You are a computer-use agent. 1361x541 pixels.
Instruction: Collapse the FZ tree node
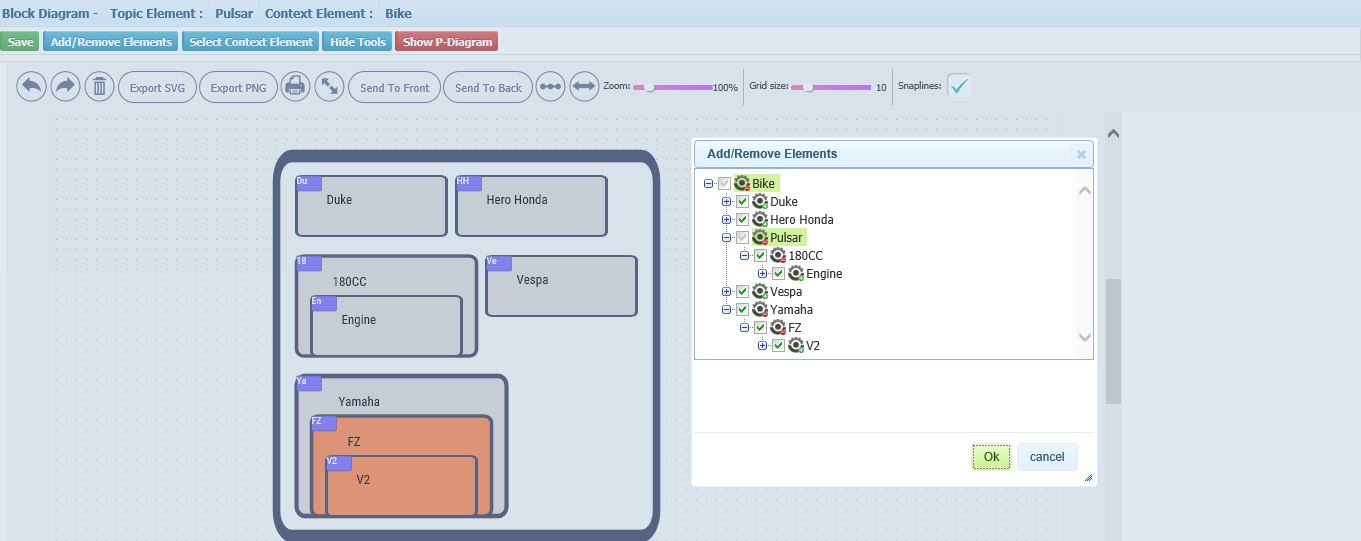744,328
